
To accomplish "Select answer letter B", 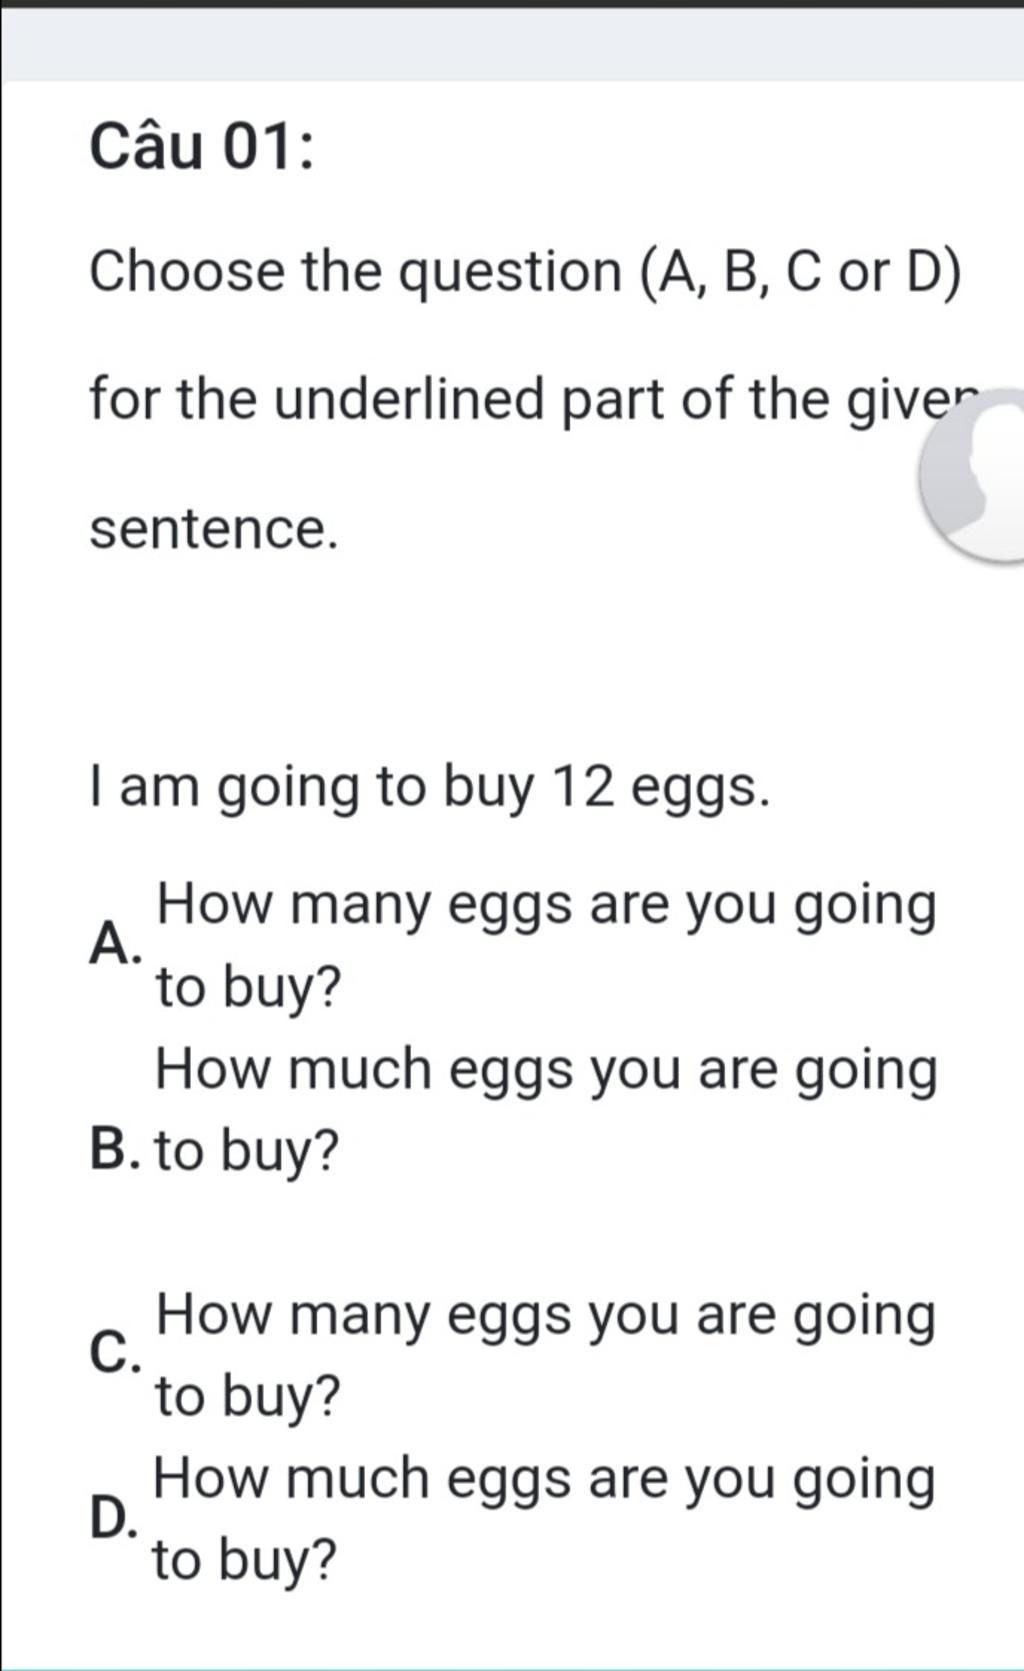I will (x=113, y=1150).
